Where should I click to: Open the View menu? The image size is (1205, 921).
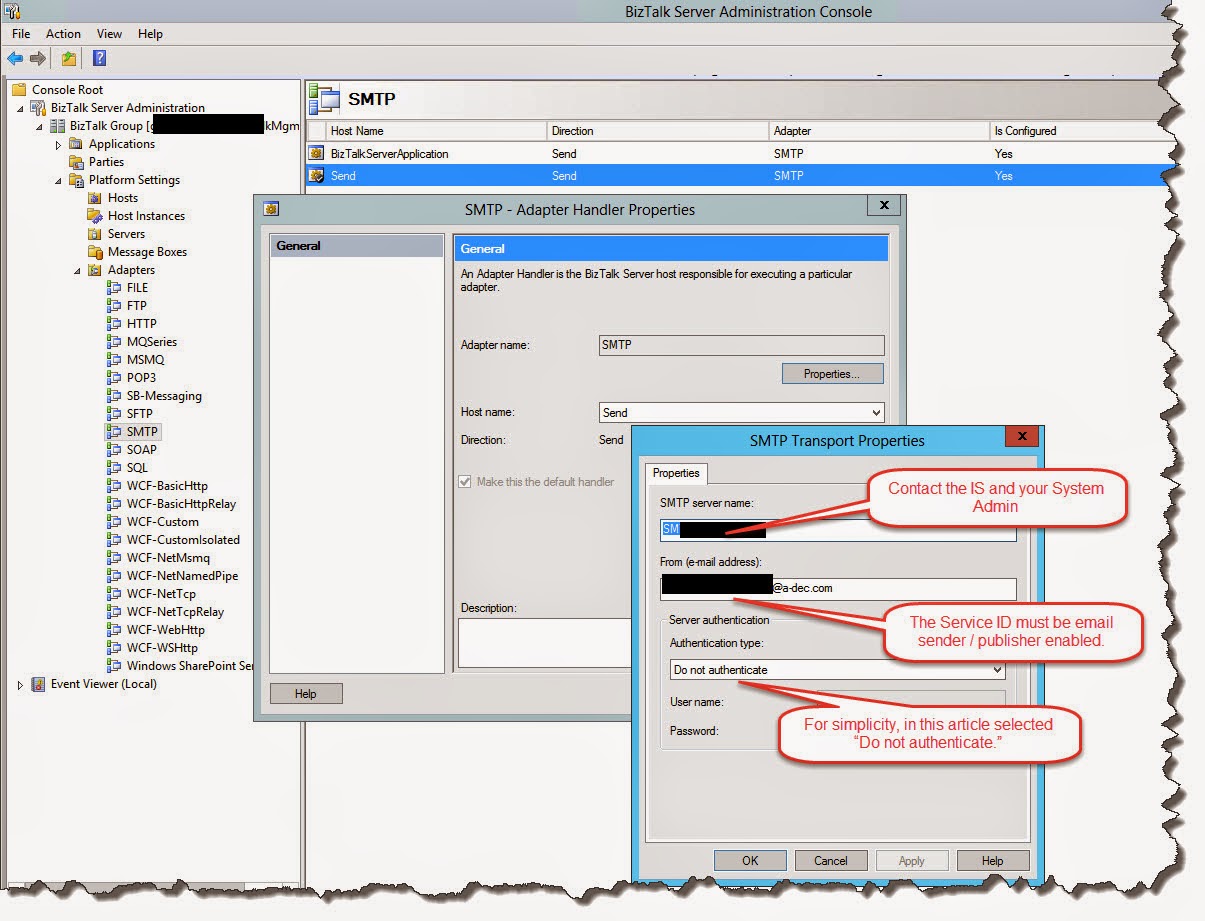point(110,34)
